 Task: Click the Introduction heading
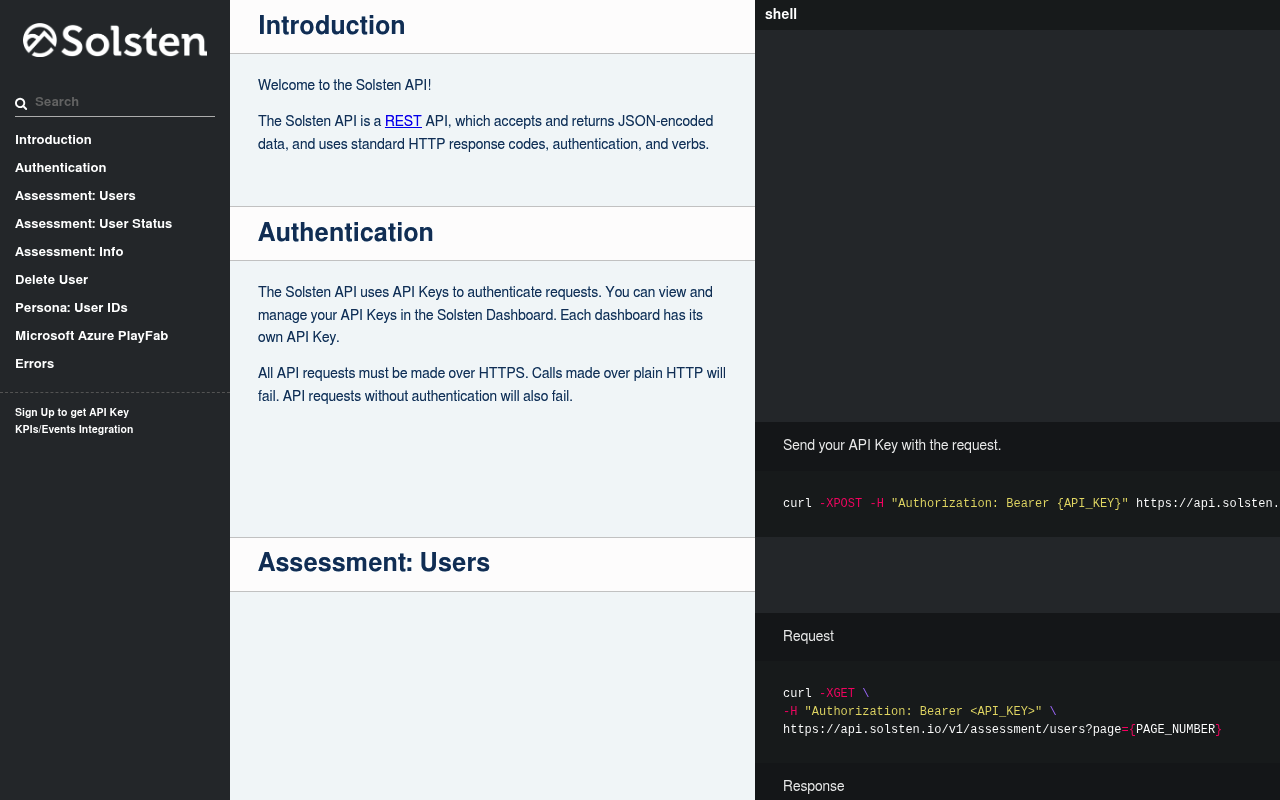pos(331,25)
